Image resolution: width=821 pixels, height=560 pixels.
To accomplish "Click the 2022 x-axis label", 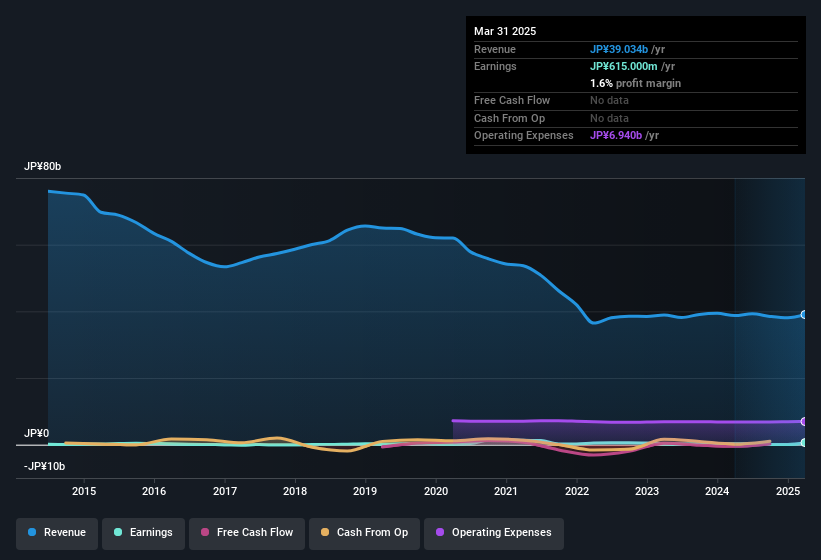I will tap(576, 491).
